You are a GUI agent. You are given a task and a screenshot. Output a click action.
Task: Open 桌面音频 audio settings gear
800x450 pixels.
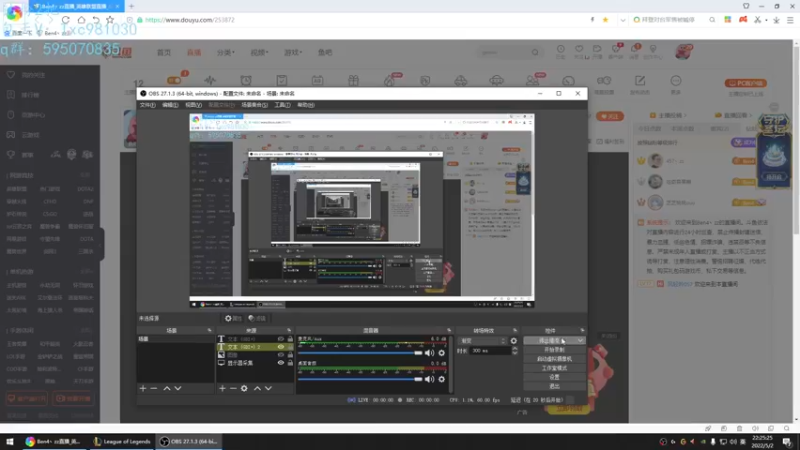442,379
